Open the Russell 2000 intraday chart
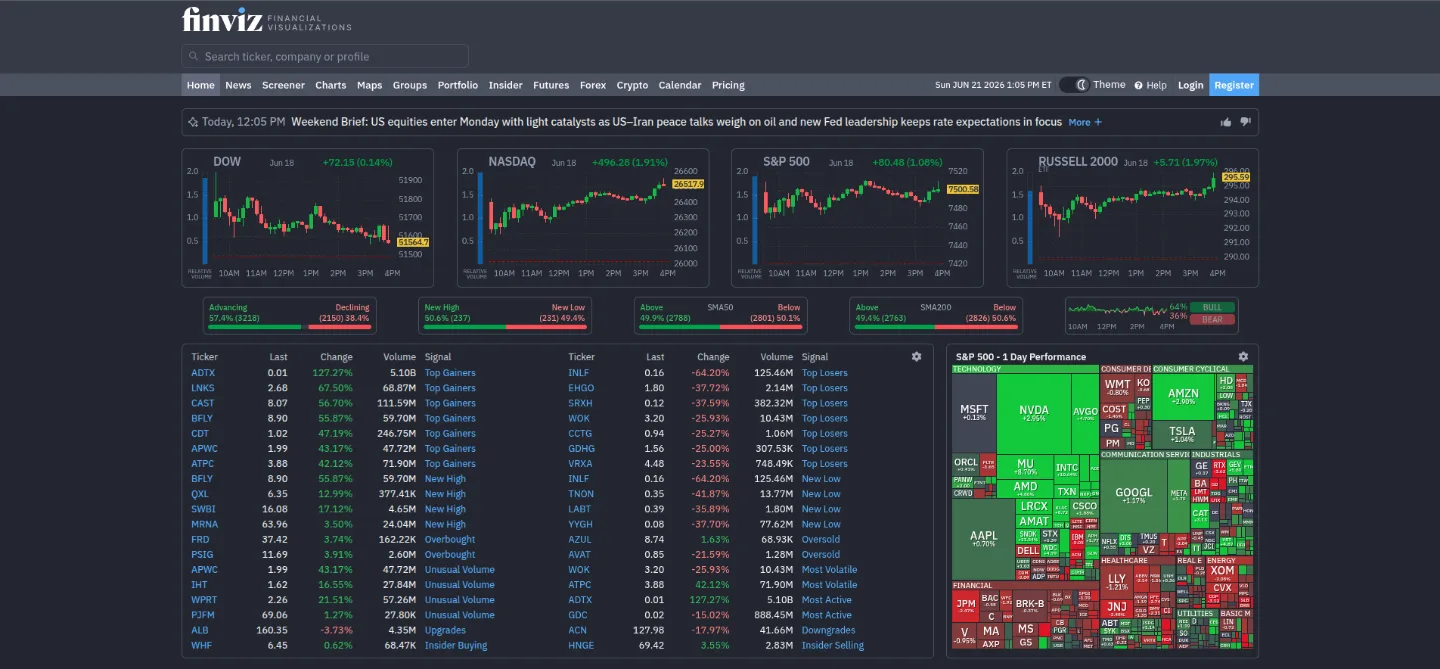This screenshot has width=1440, height=669. 1132,218
